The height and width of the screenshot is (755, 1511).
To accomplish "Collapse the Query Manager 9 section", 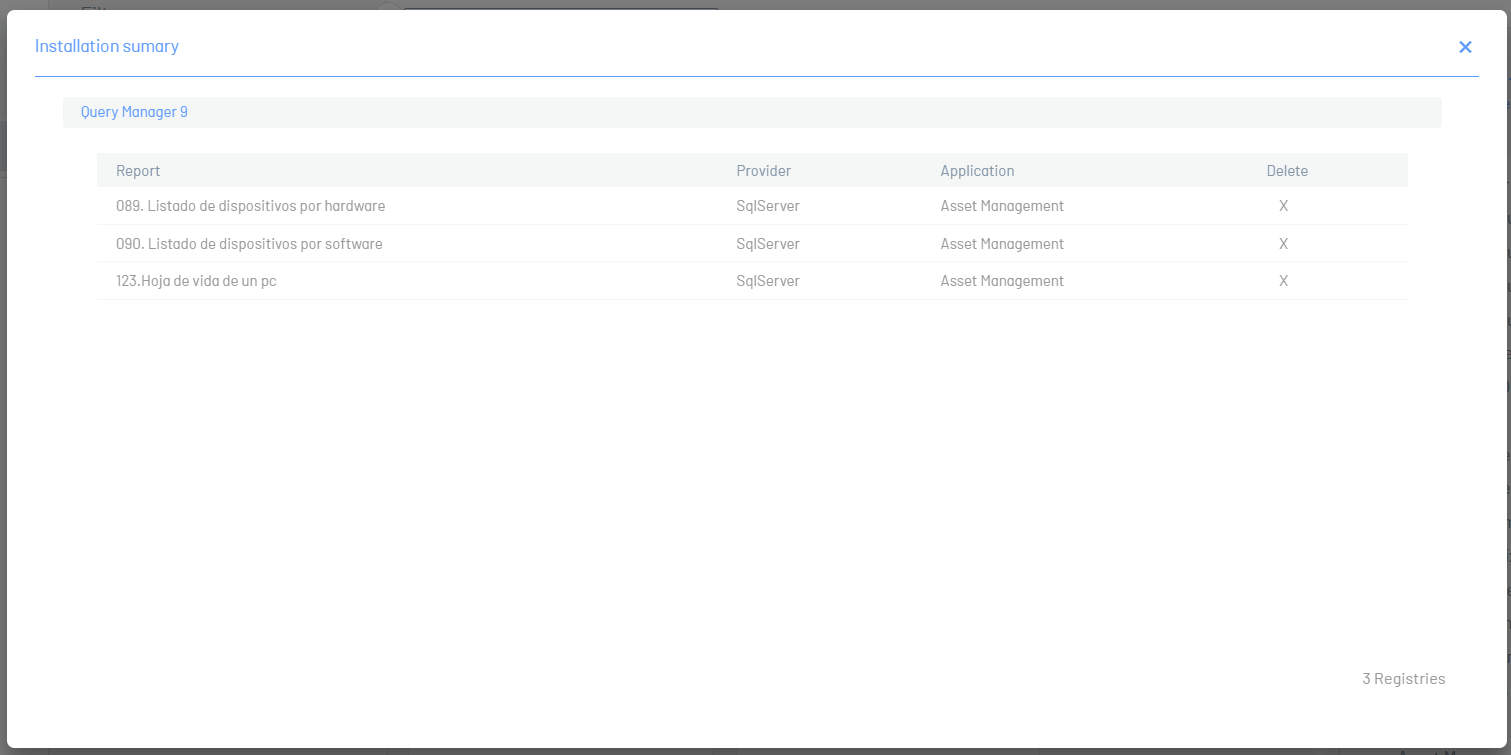I will pyautogui.click(x=134, y=112).
